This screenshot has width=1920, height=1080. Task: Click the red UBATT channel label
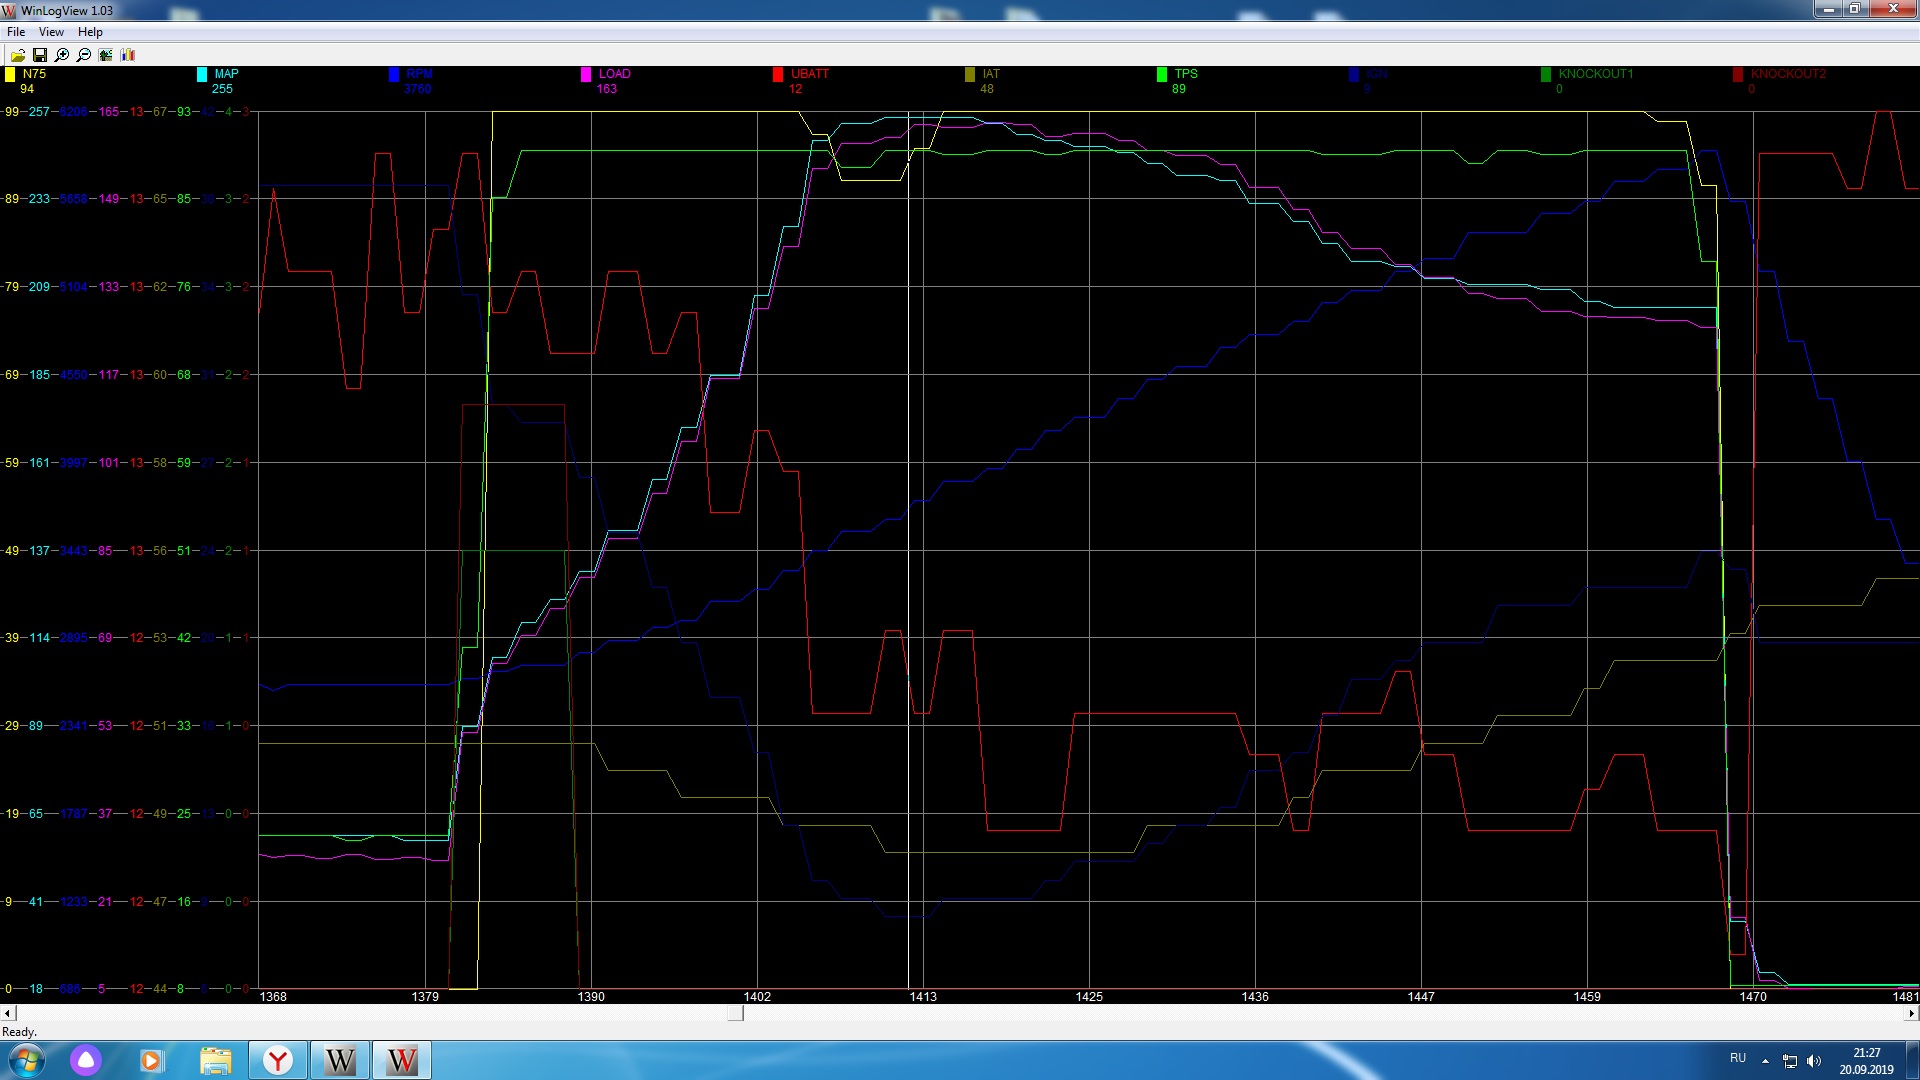click(x=809, y=74)
